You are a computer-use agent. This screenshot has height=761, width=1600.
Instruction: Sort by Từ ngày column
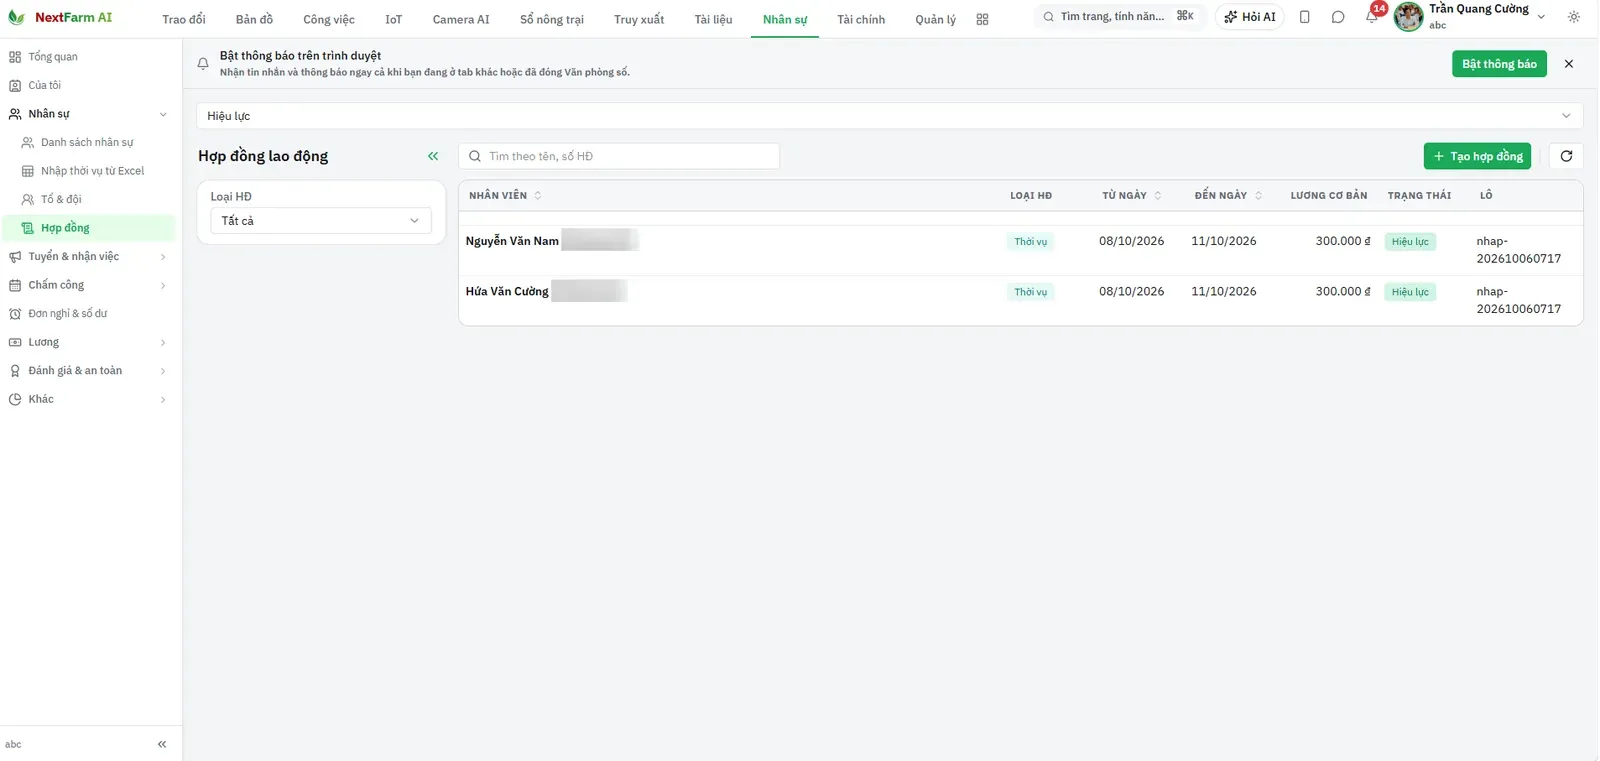(x=1132, y=196)
